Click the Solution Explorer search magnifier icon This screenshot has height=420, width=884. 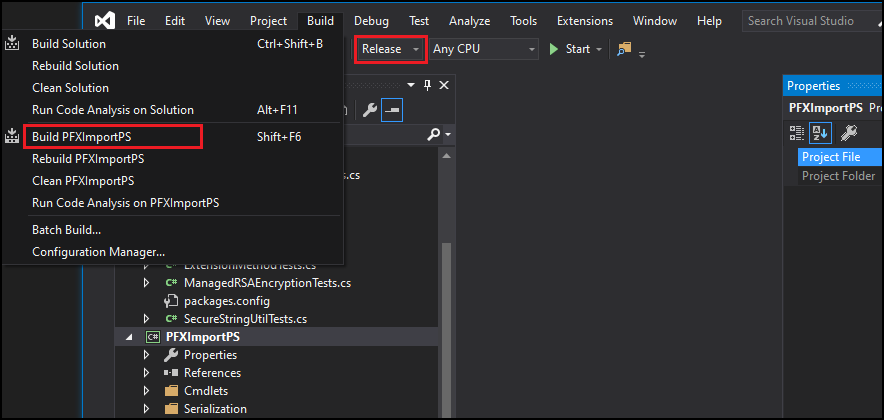coord(434,135)
